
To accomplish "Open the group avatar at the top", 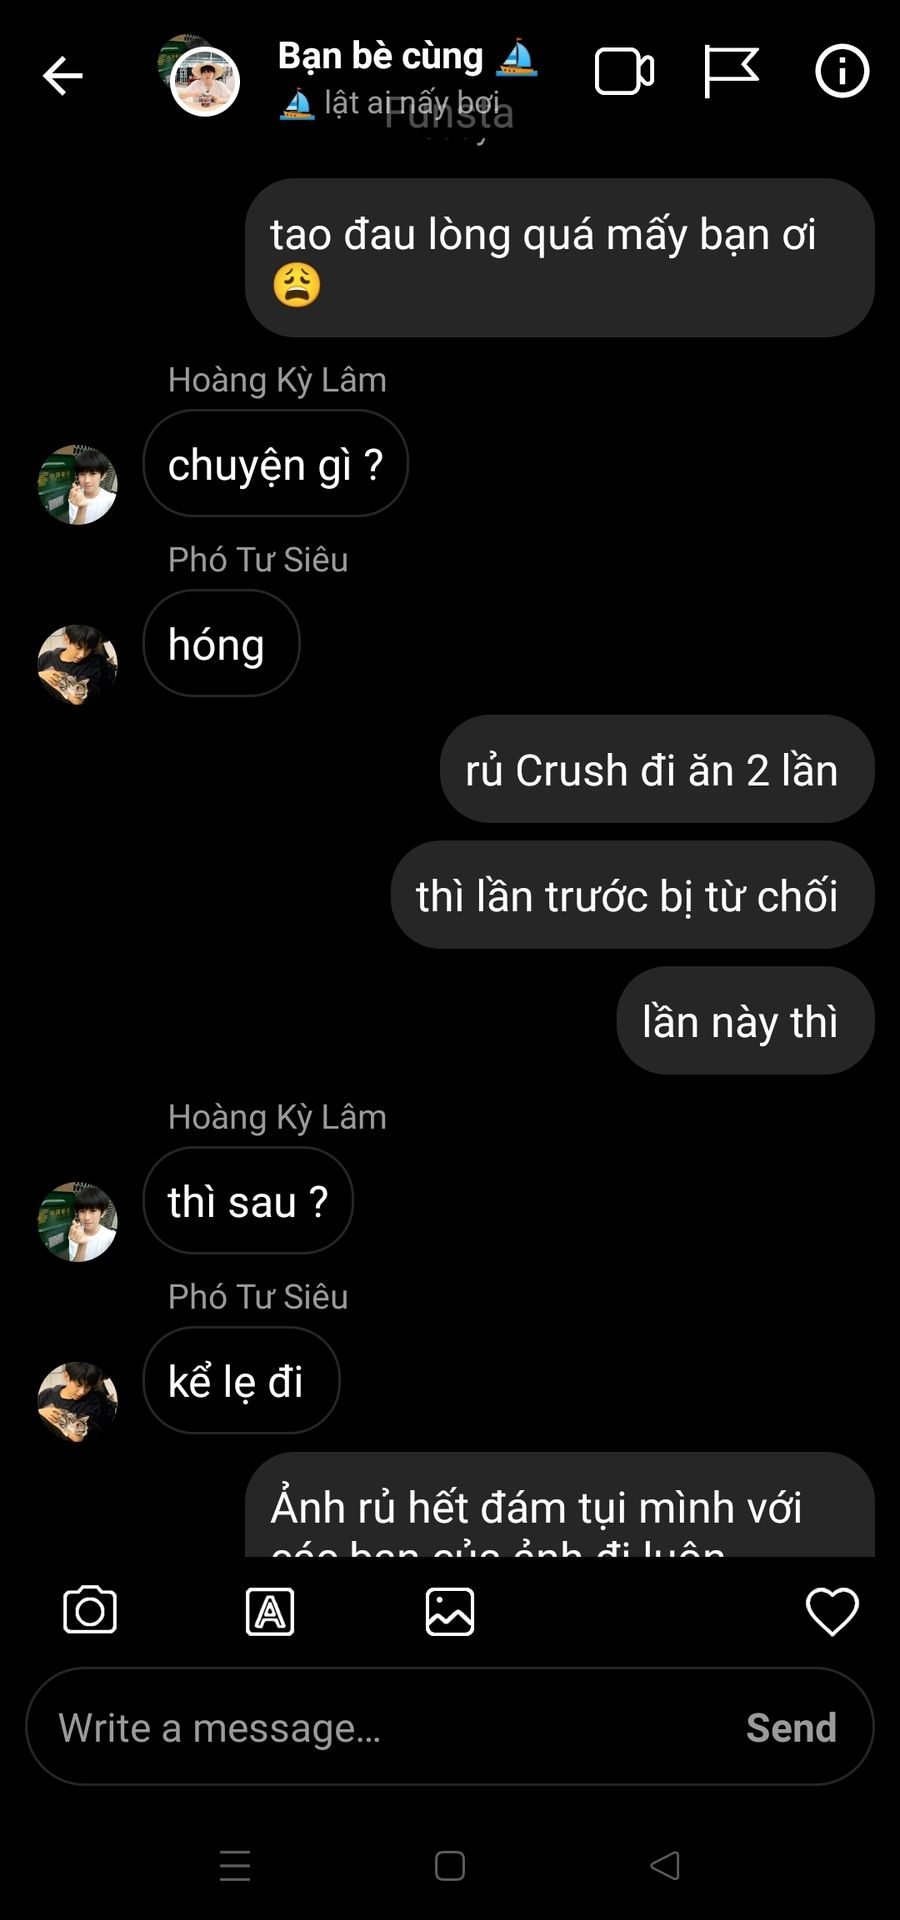I will click(x=201, y=76).
